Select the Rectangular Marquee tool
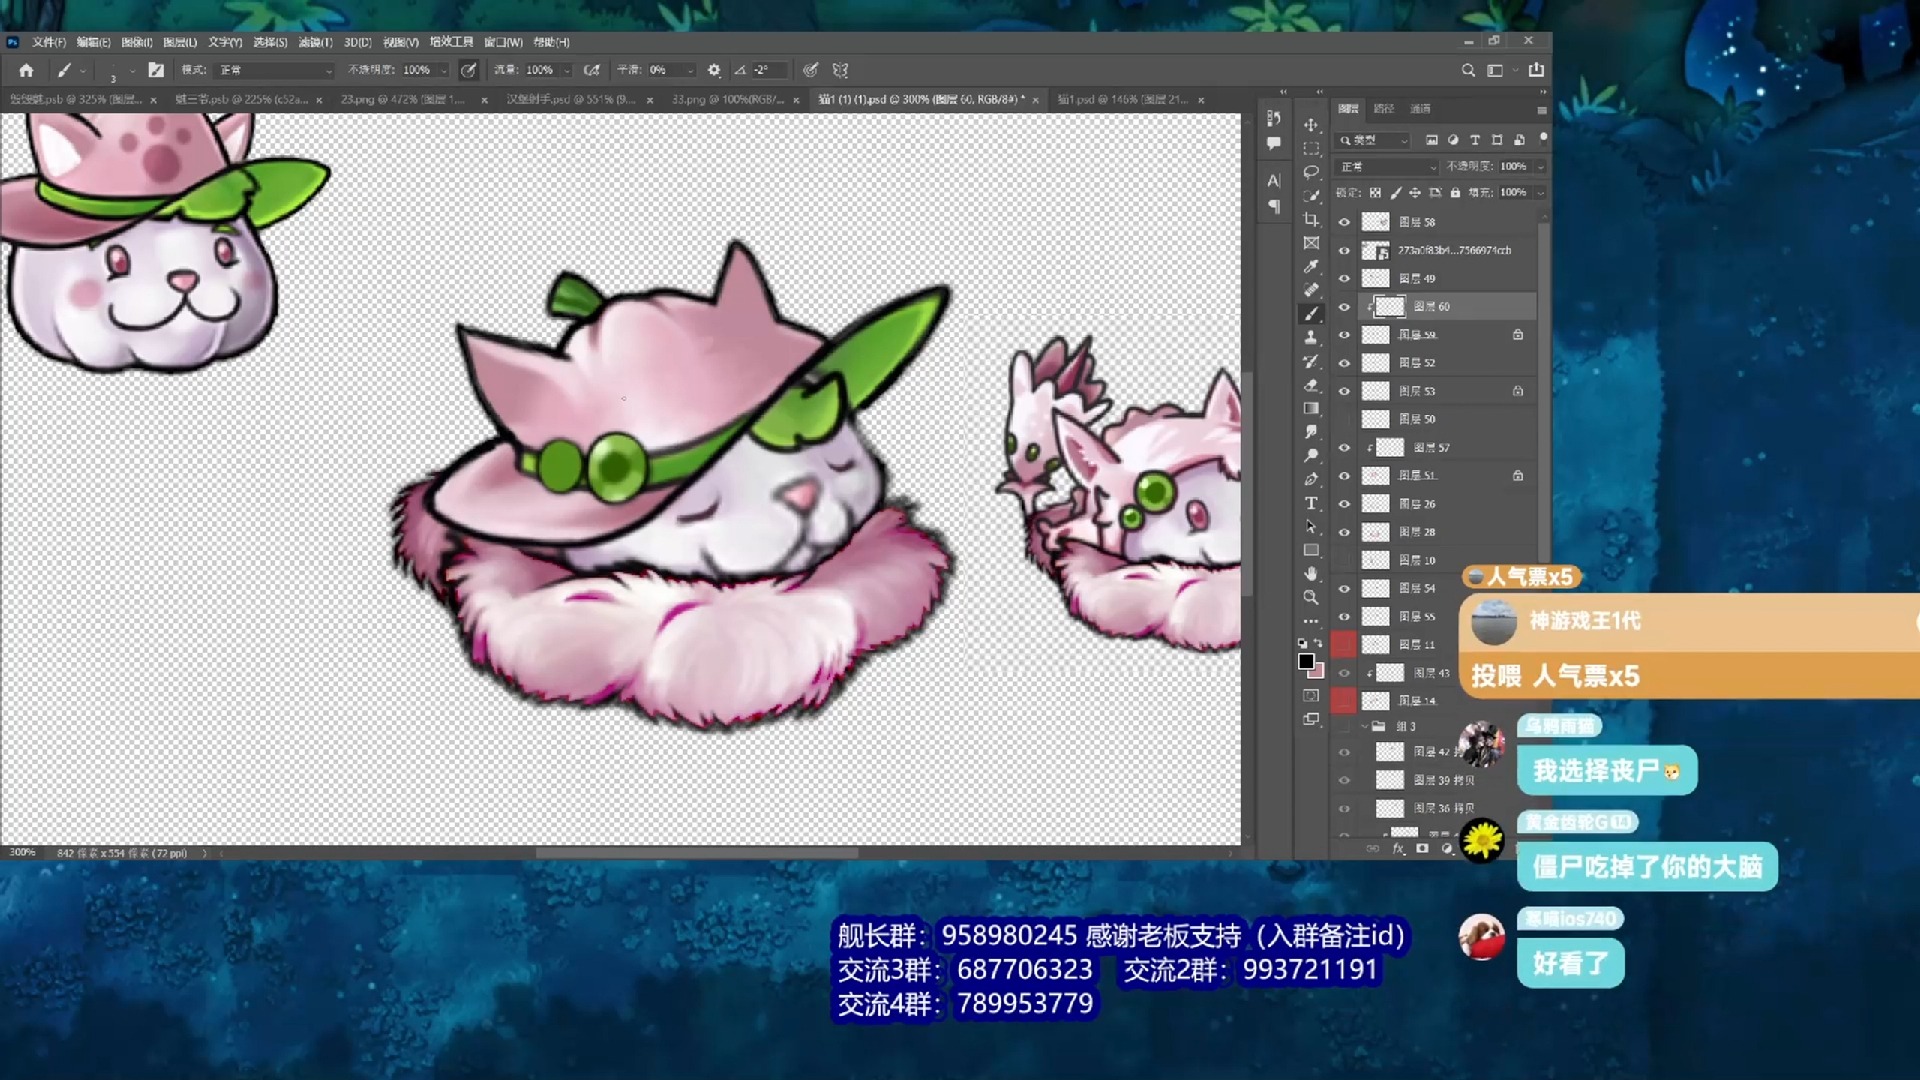1920x1080 pixels. tap(1311, 148)
